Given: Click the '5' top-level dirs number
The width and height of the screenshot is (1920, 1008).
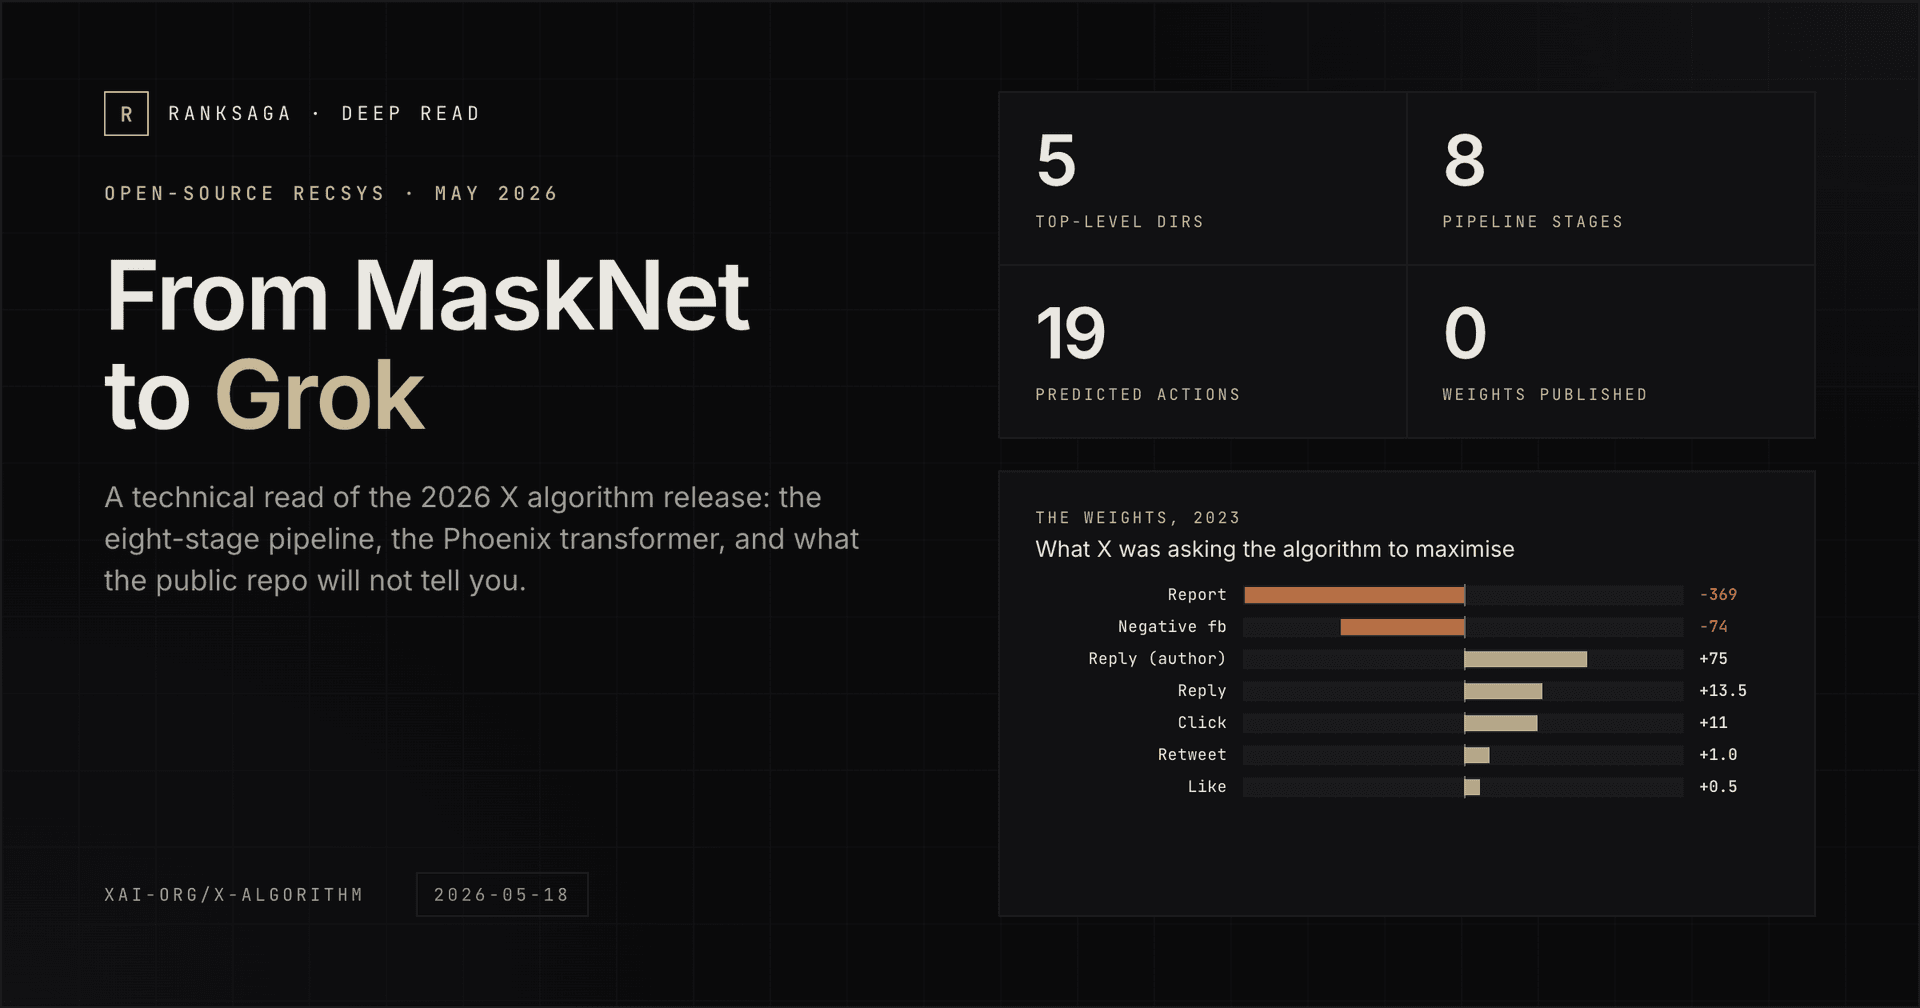Looking at the screenshot, I should [x=1056, y=161].
